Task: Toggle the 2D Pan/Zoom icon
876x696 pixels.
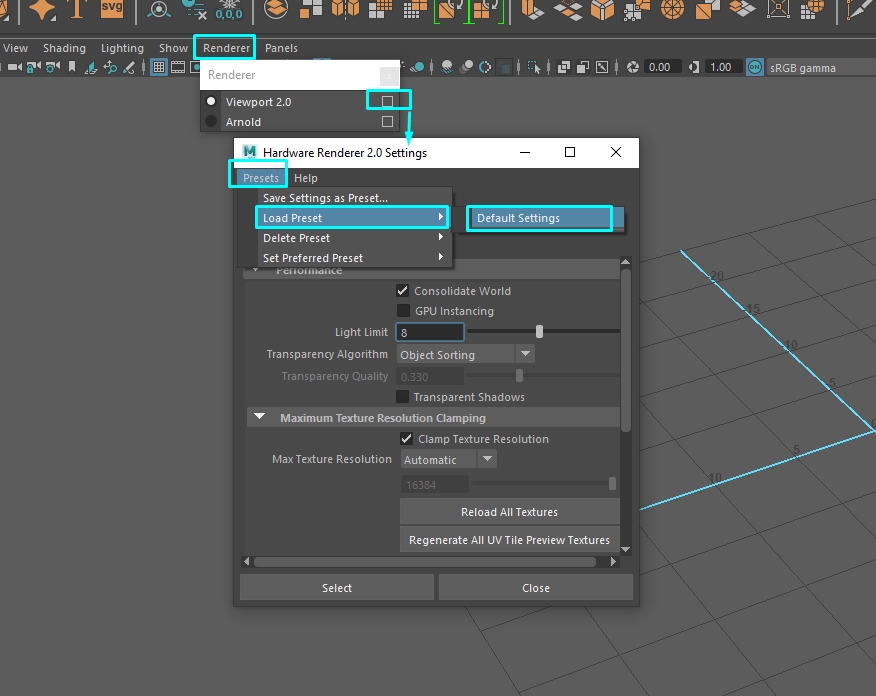Action: point(110,68)
